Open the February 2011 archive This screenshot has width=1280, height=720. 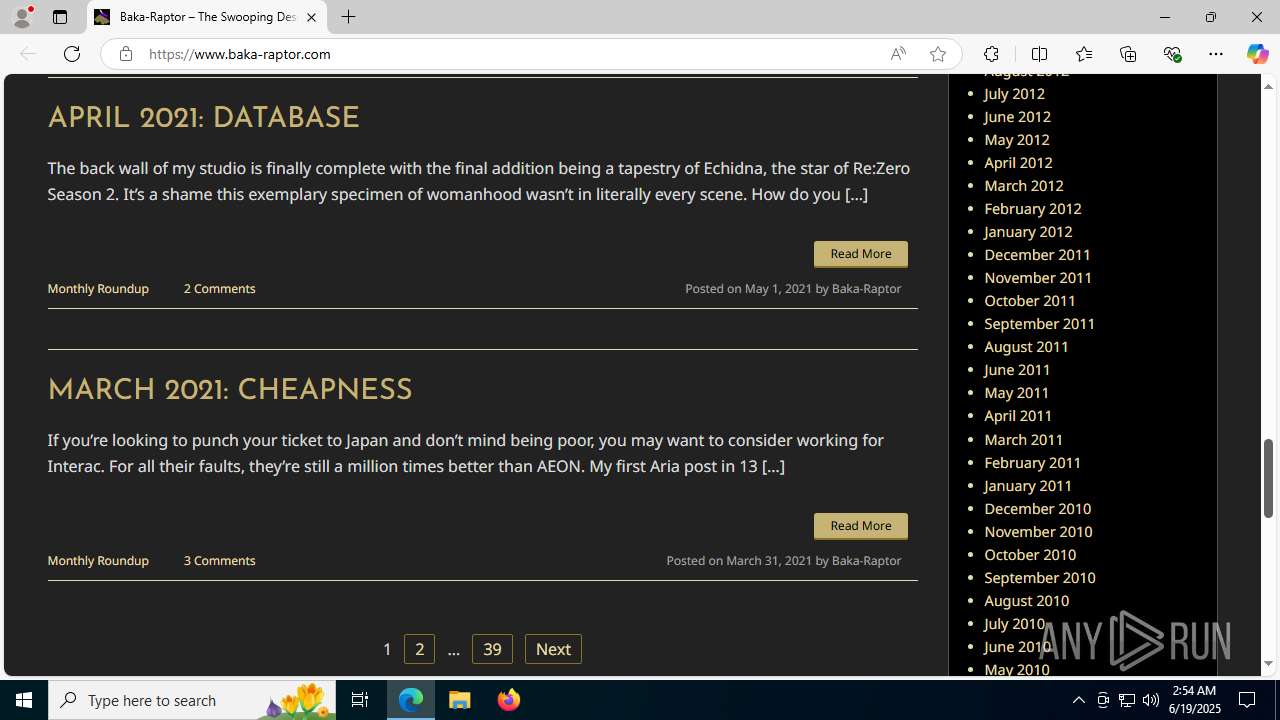coord(1032,462)
